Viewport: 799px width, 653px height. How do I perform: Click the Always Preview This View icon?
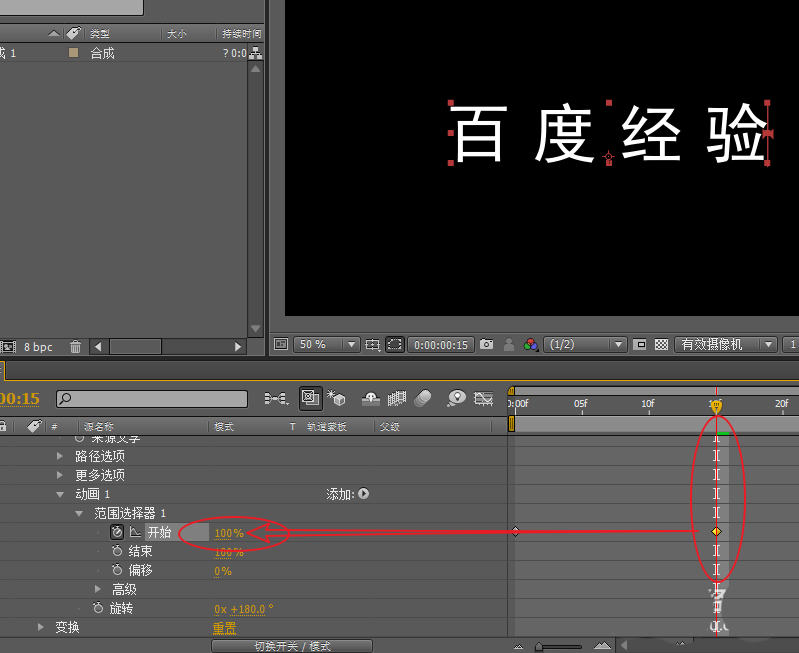click(x=281, y=344)
